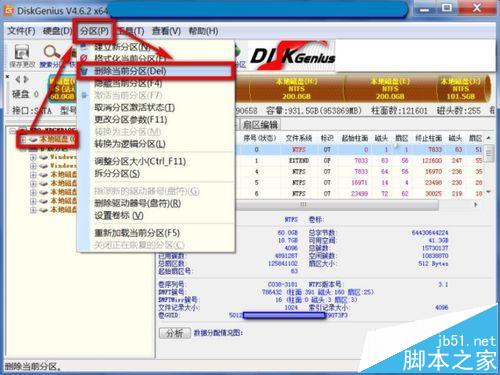Image resolution: width=500 pixels, height=375 pixels.
Task: Open the 硬盘(D) menu
Action: (57, 31)
